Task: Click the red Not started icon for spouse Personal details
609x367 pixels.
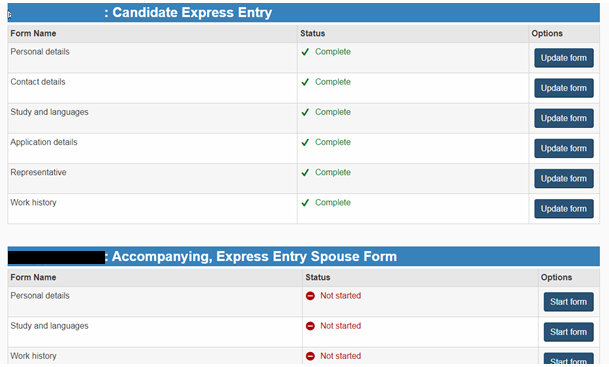Action: (x=310, y=296)
